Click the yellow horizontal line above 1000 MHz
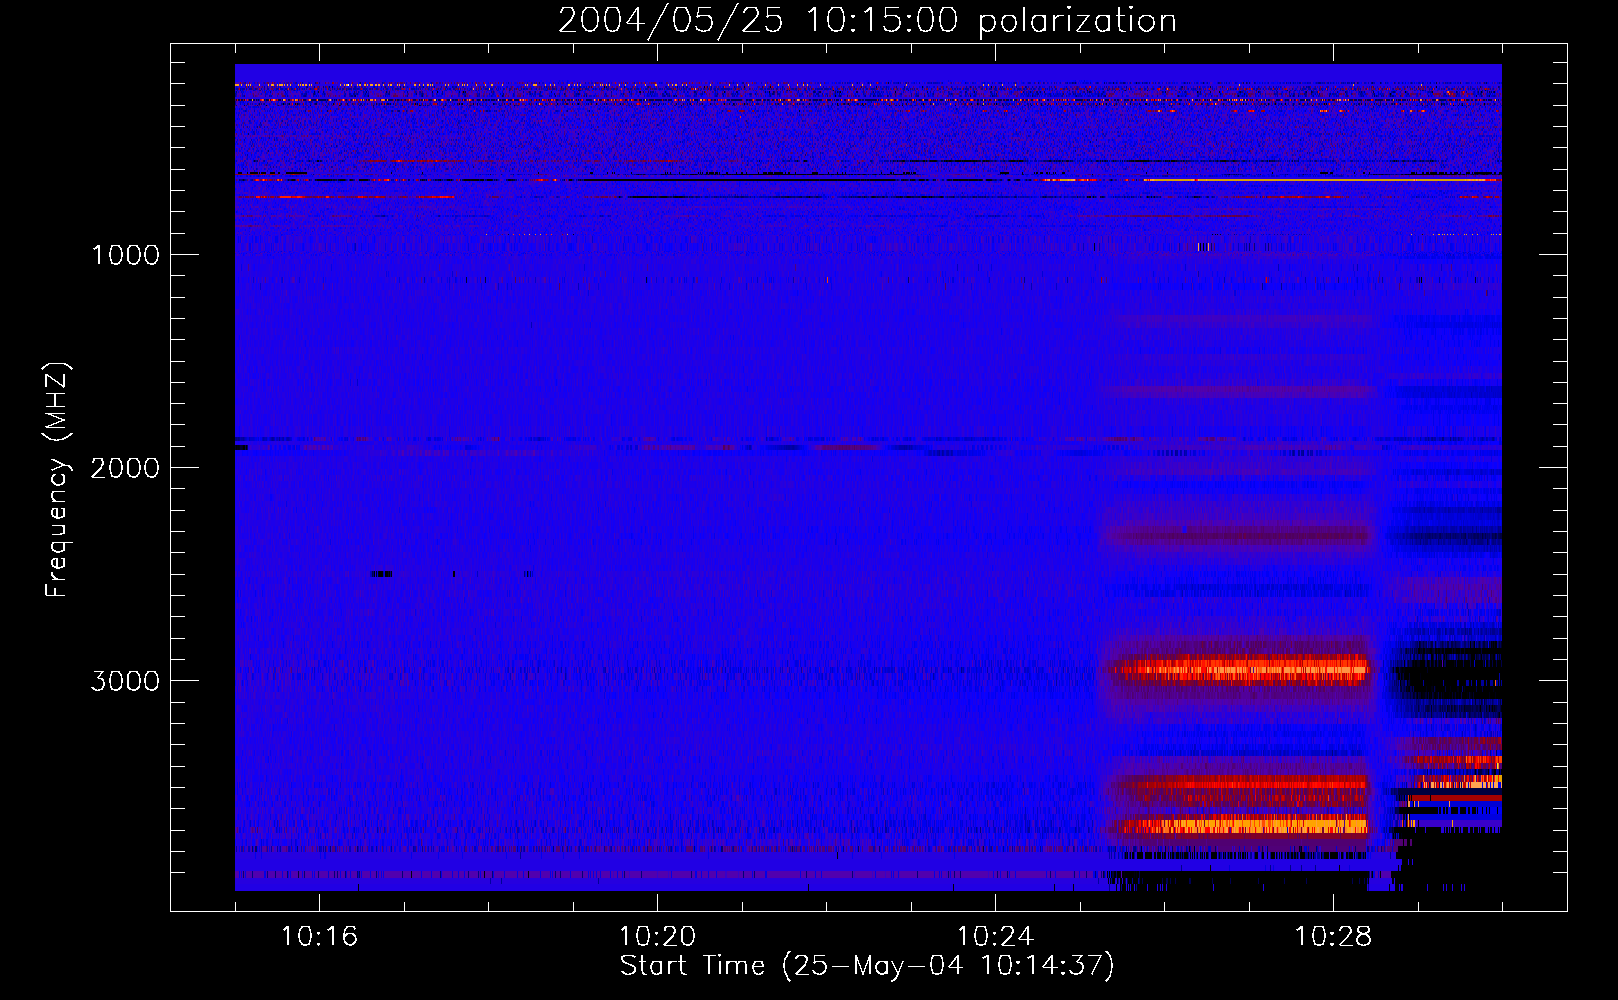Viewport: 1618px width, 1000px height. (x=1320, y=180)
